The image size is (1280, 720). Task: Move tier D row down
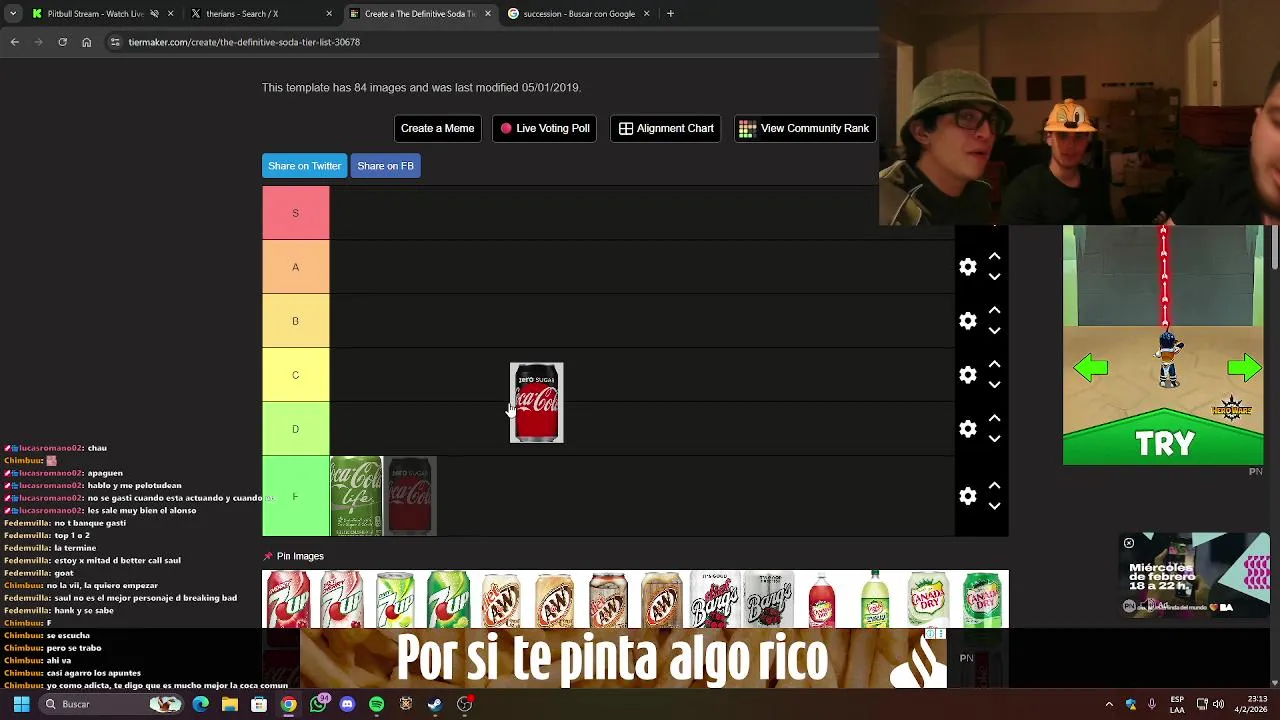pyautogui.click(x=994, y=439)
